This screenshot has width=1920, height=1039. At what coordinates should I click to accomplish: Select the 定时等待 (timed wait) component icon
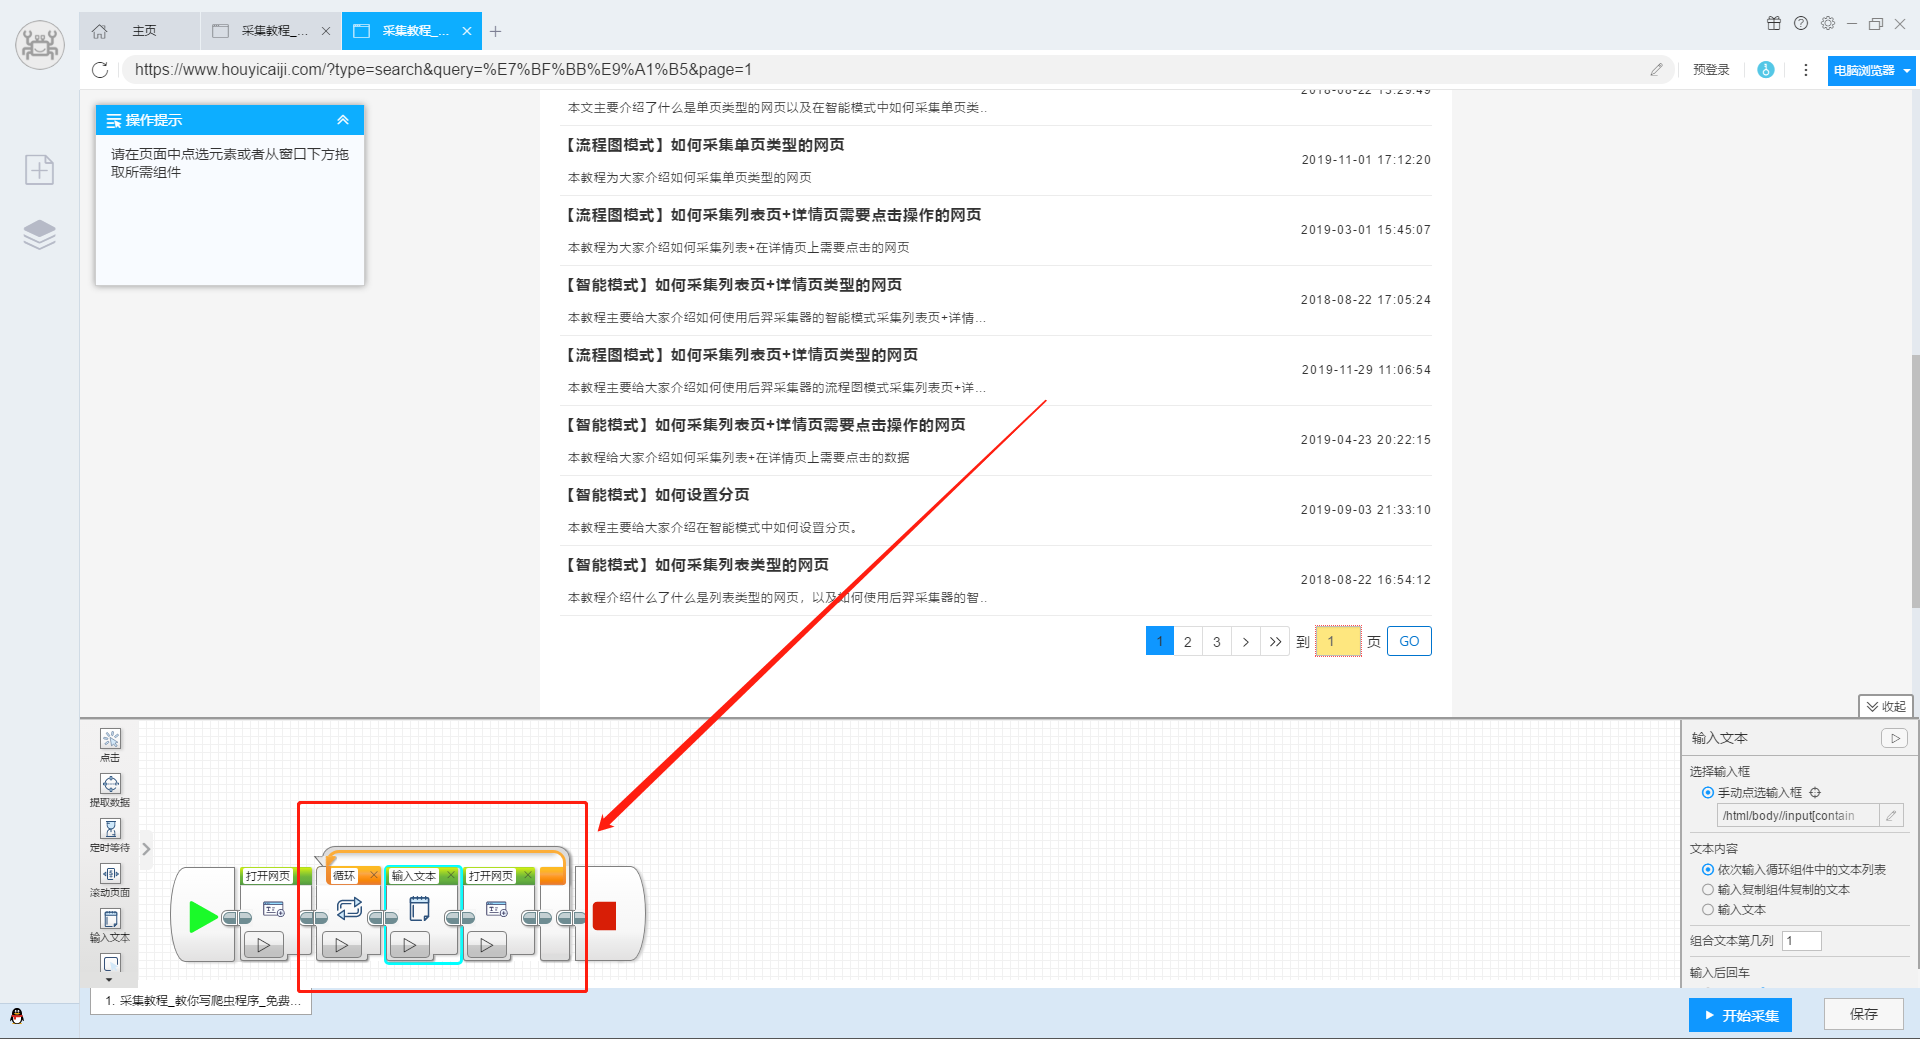point(110,829)
